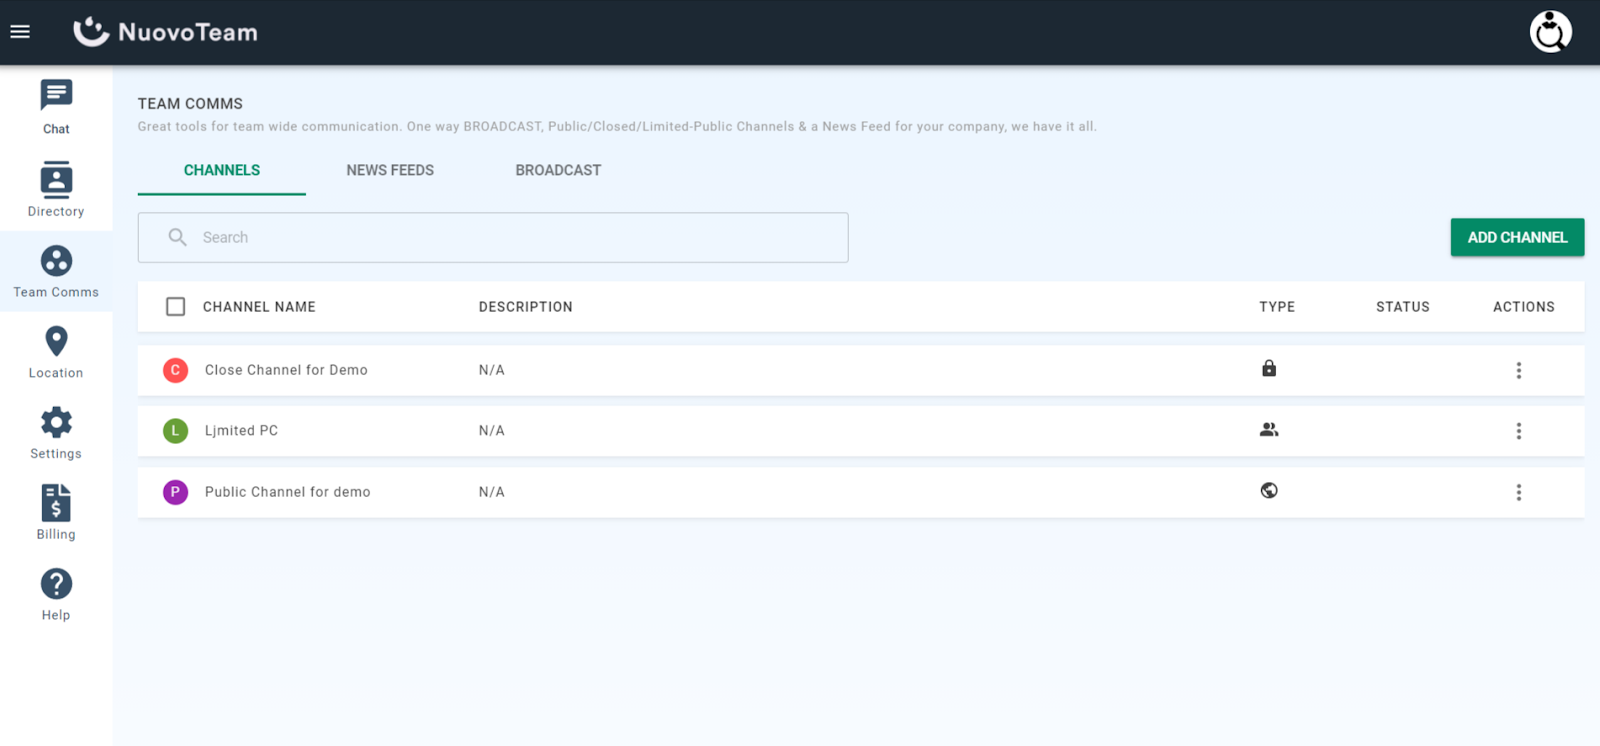Toggle the select-all channels checkbox
This screenshot has height=746, width=1600.
(176, 307)
